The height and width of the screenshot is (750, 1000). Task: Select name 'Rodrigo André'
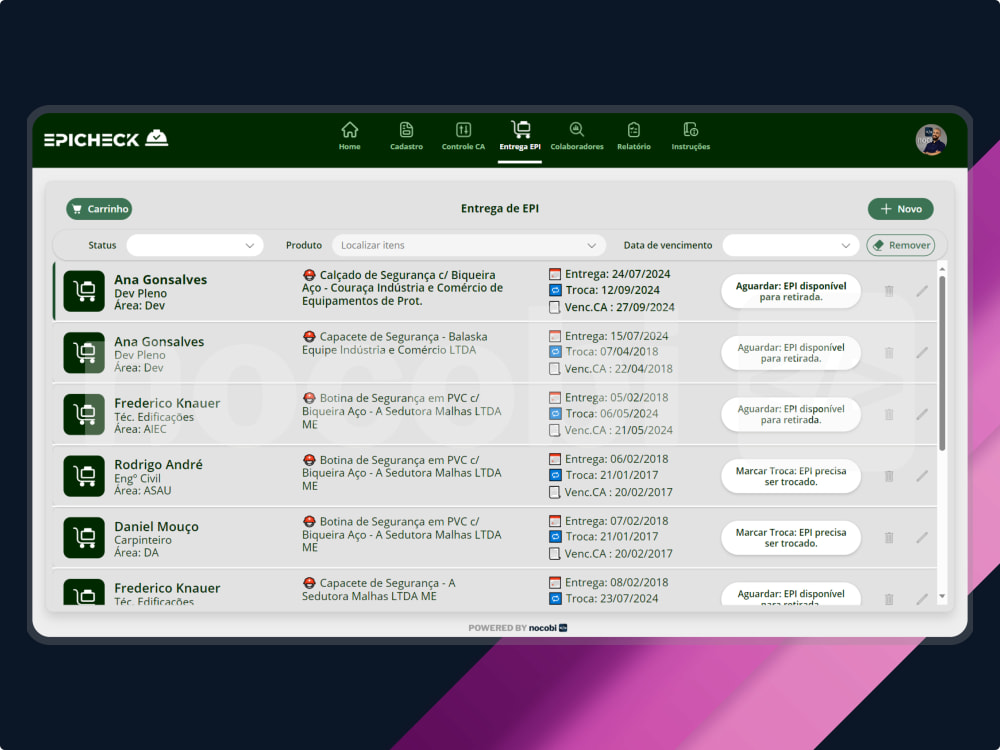(158, 464)
